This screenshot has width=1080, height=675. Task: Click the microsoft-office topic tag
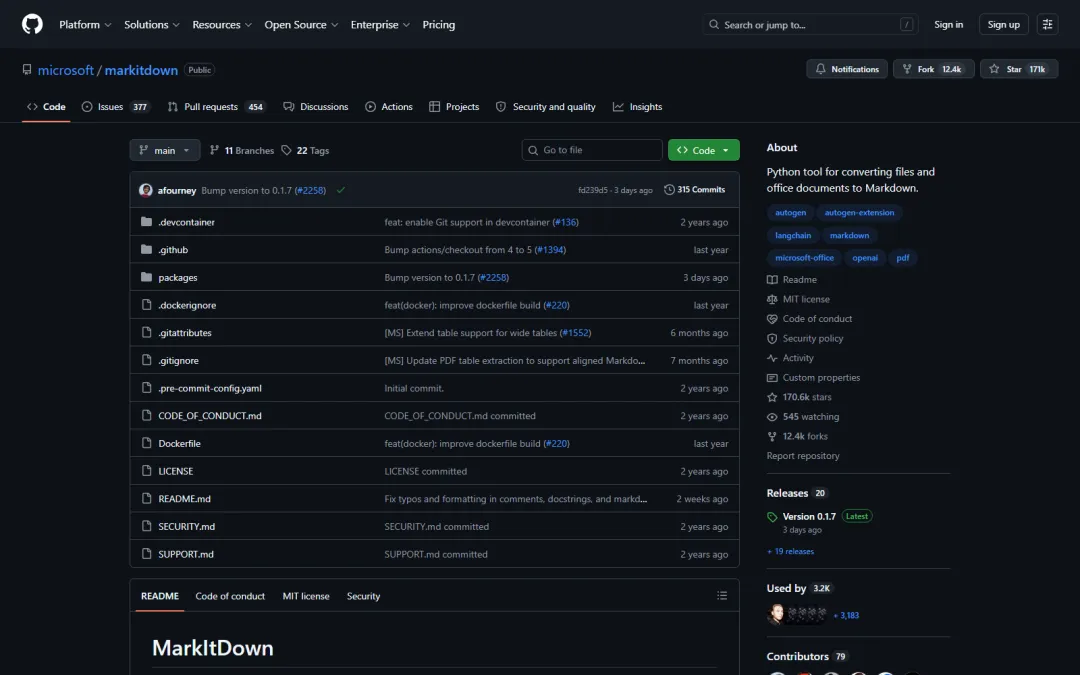pyautogui.click(x=804, y=258)
